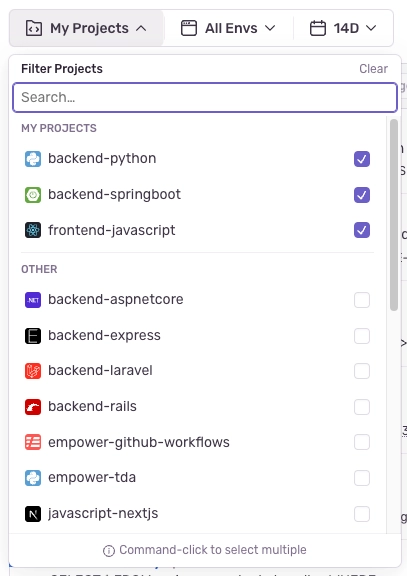
Task: Check the empower-tda checkbox
Action: point(362,478)
